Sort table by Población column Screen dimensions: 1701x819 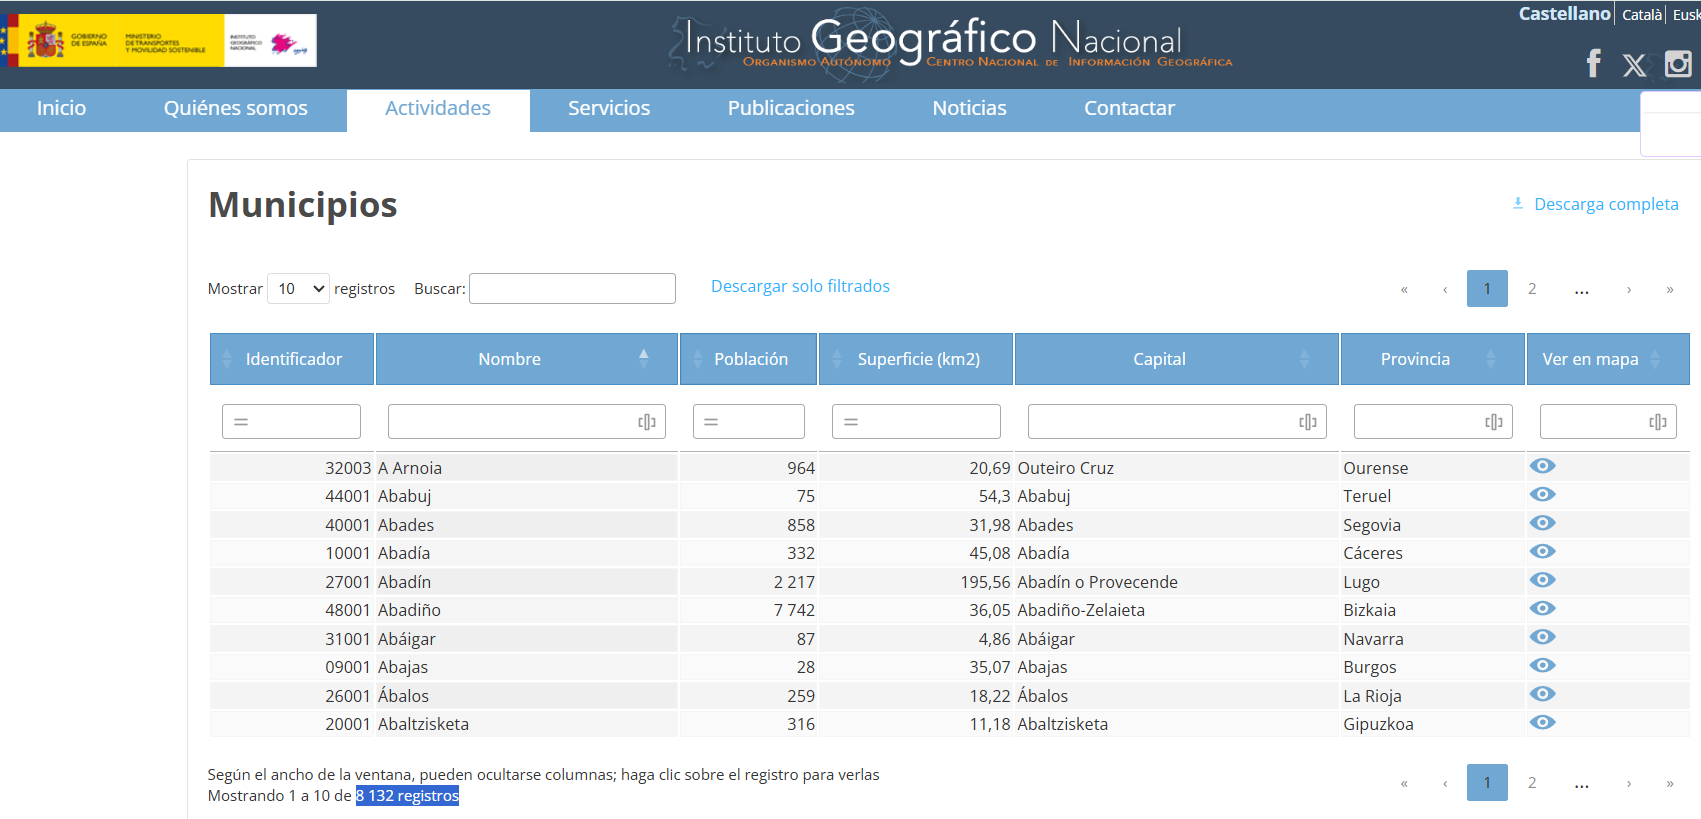[x=749, y=359]
